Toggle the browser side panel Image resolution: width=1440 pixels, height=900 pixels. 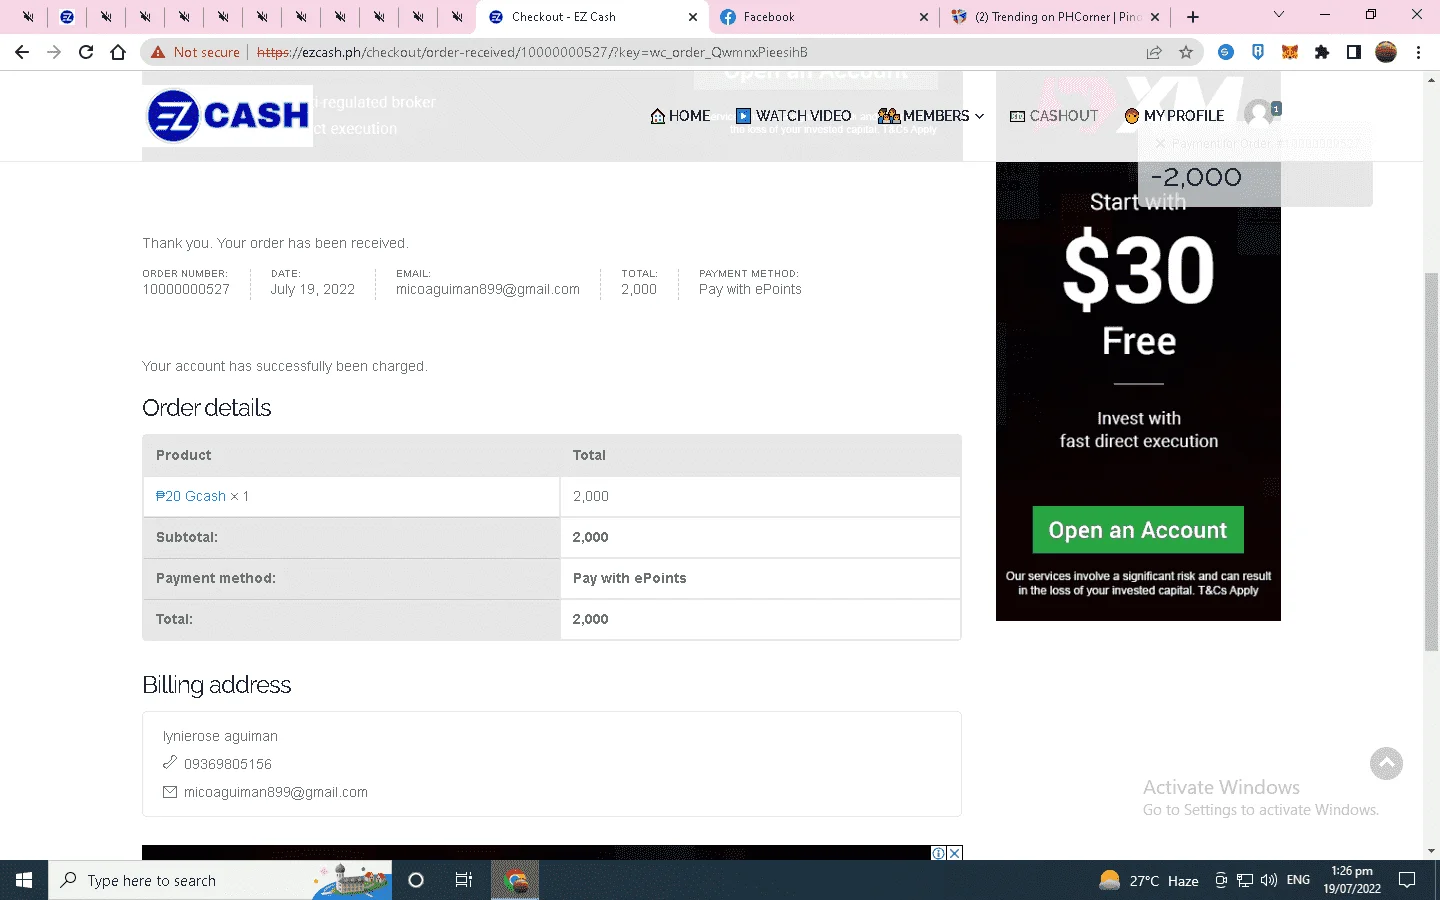tap(1354, 52)
